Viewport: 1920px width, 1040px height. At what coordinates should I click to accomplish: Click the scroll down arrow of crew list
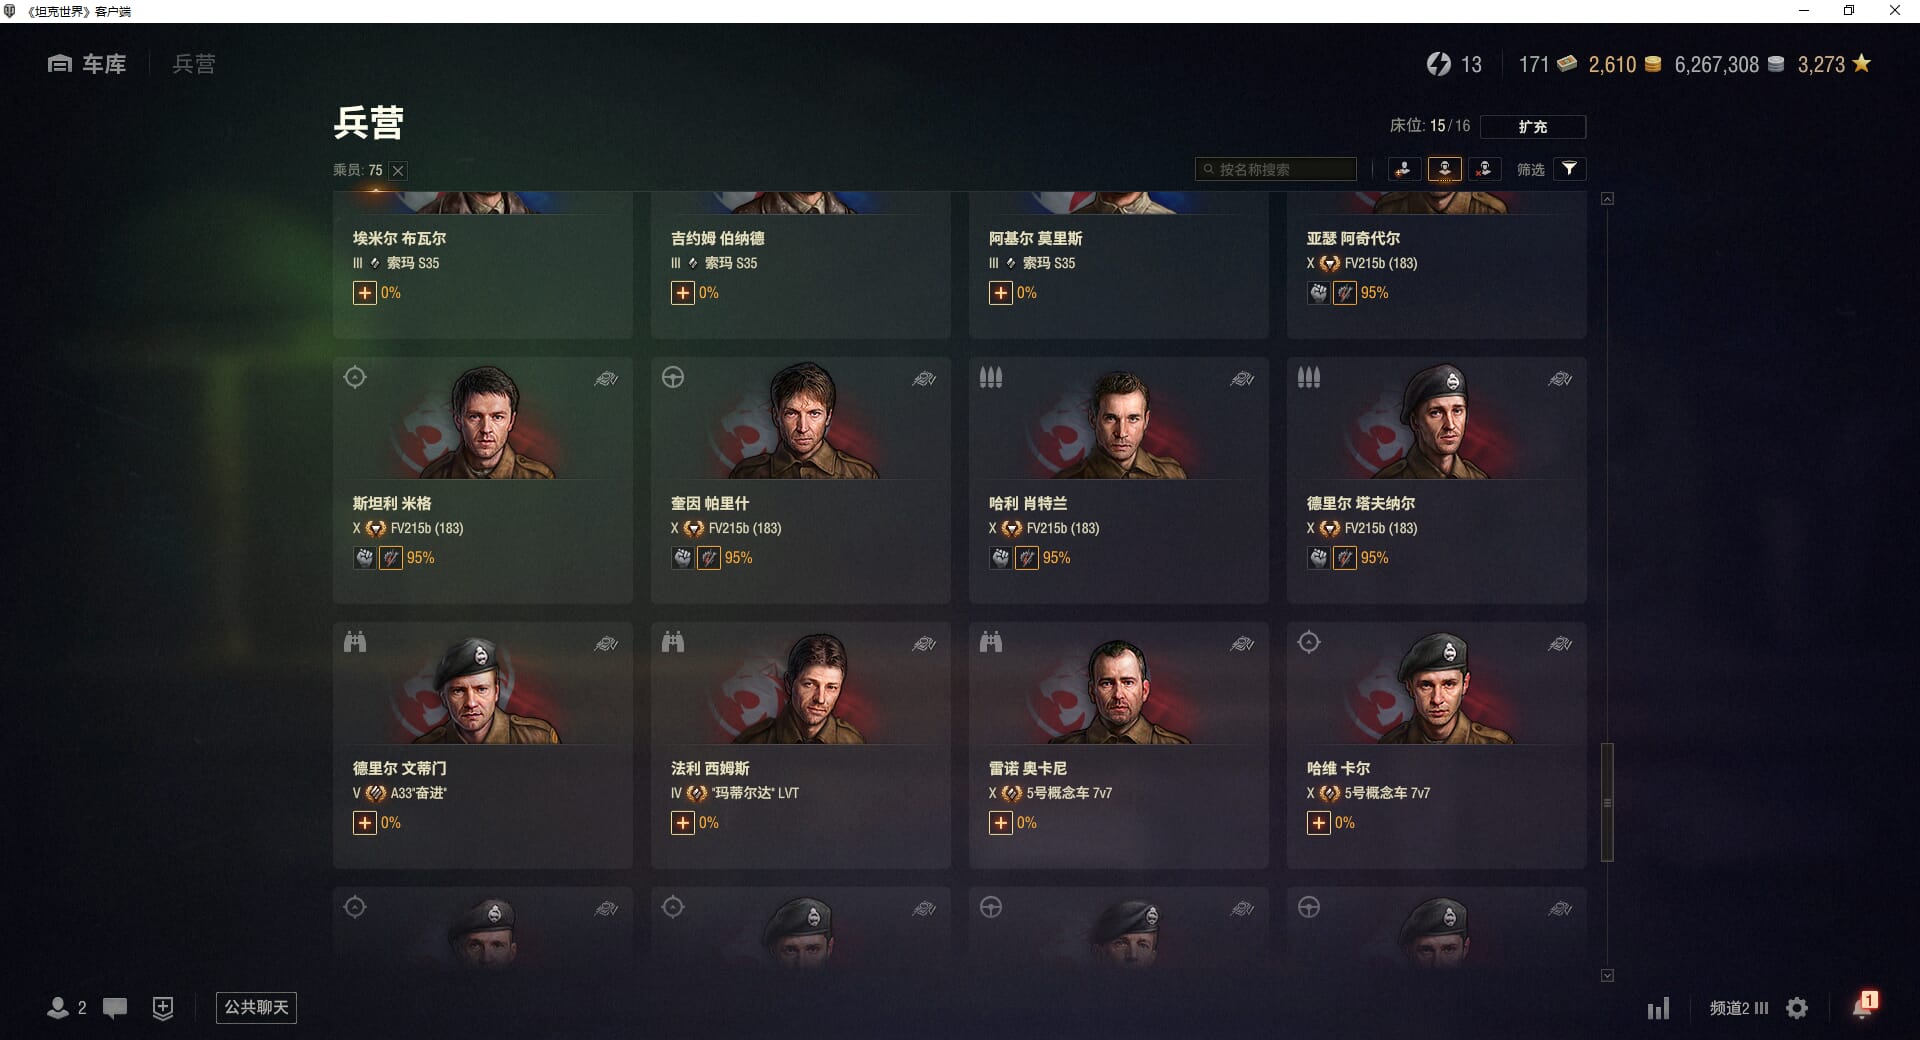click(x=1607, y=975)
